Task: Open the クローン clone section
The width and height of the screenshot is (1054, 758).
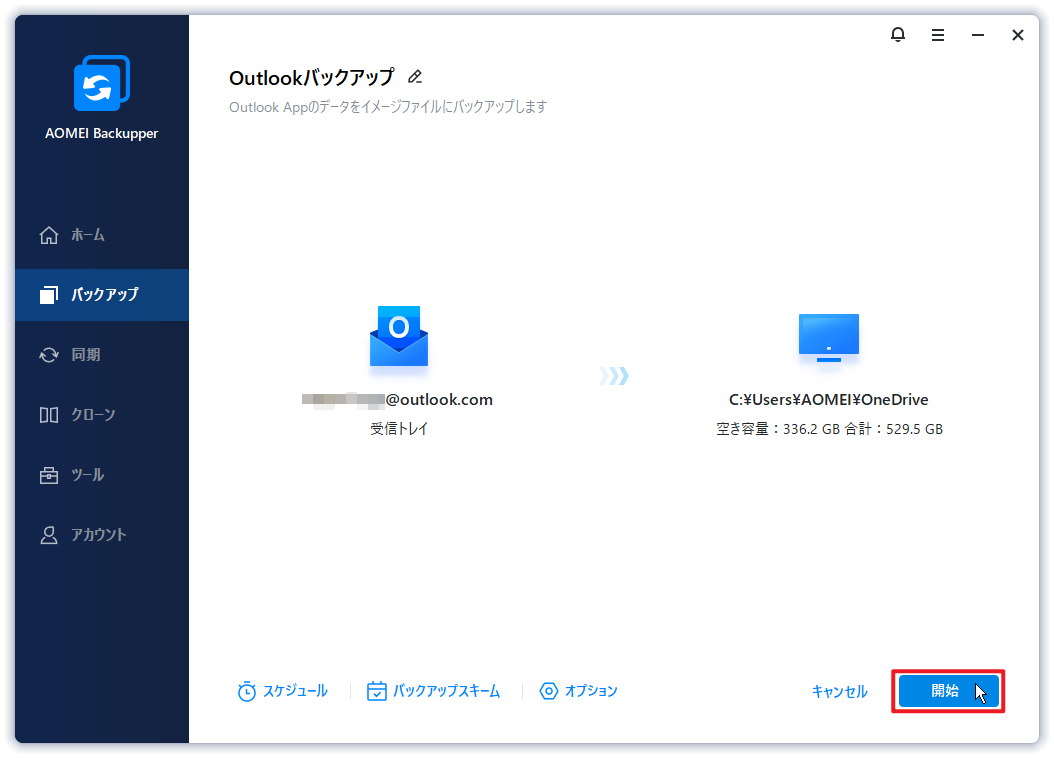Action: pos(102,415)
